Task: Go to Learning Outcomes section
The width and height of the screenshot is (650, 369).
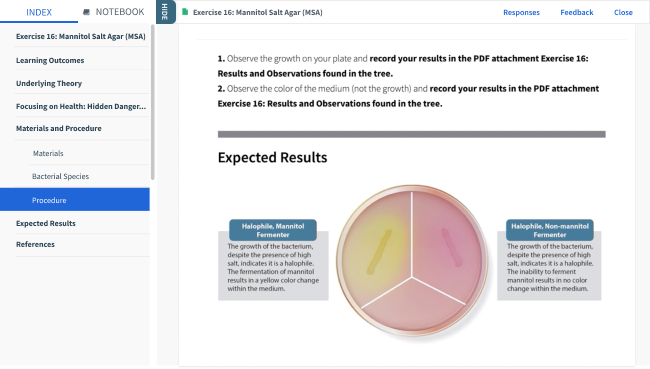Action: (50, 61)
